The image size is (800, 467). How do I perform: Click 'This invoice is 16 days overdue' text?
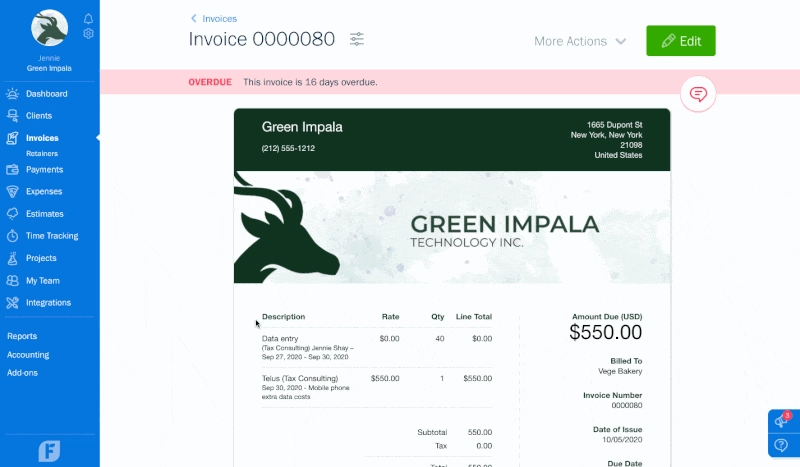point(310,82)
